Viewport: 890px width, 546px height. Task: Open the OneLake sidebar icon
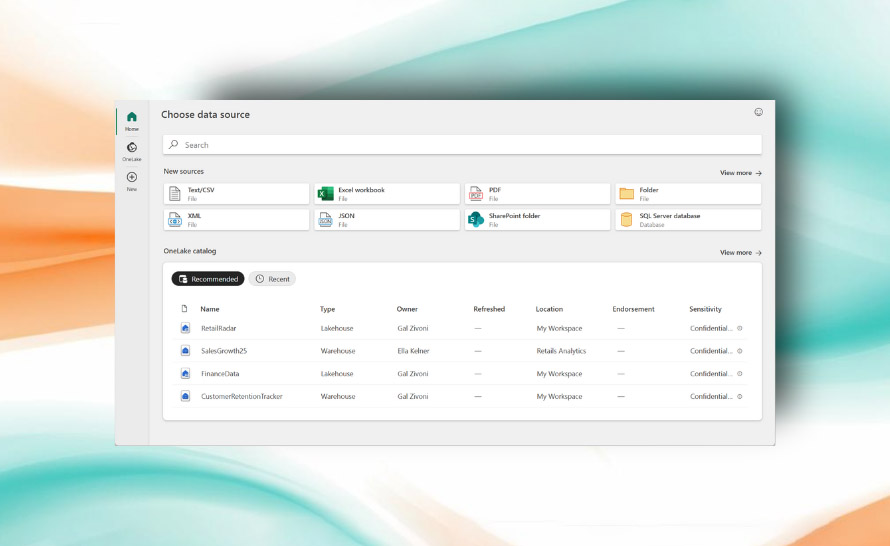pos(132,148)
